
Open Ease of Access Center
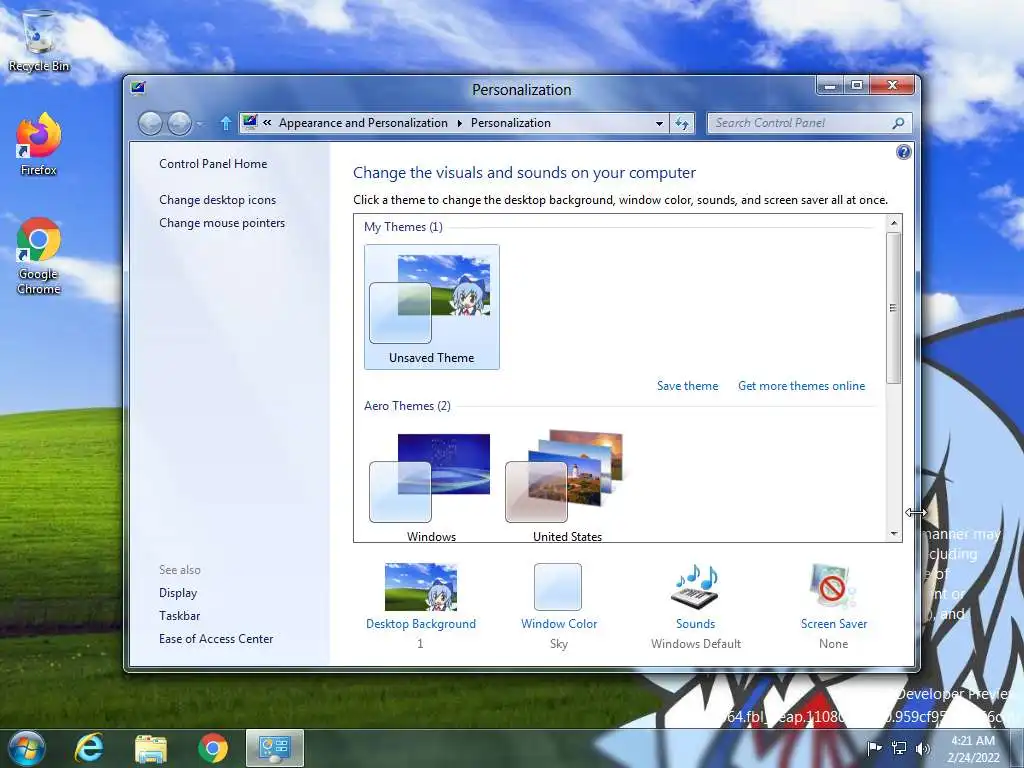coord(216,639)
